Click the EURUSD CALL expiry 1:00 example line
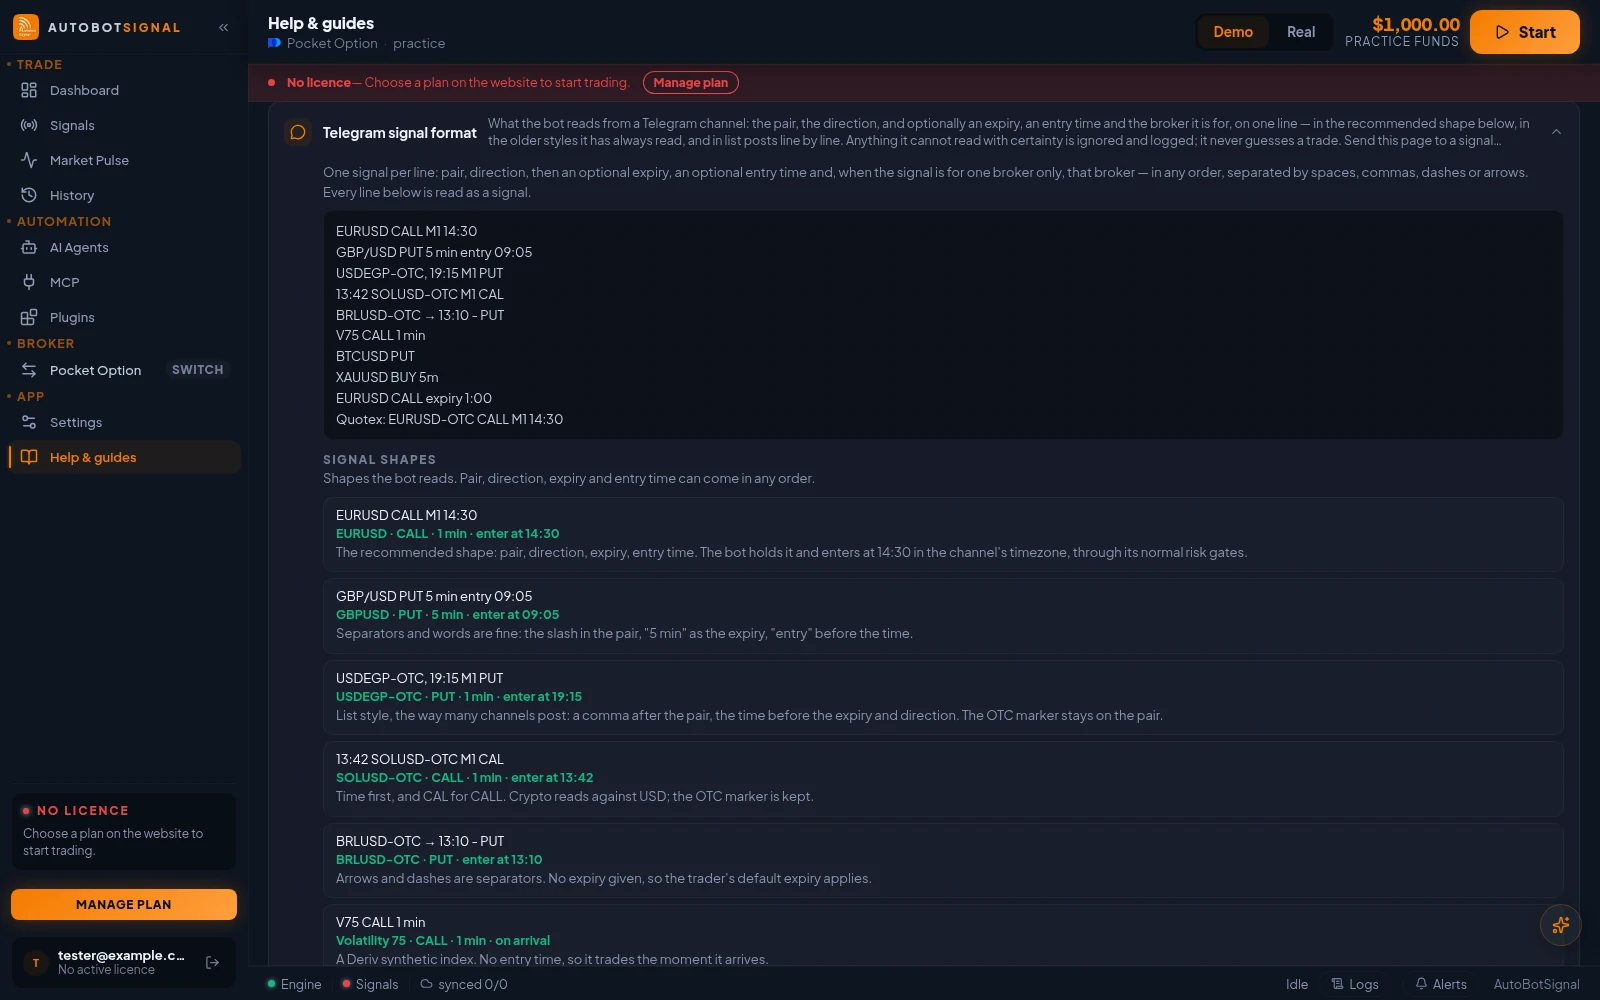Screen dimensions: 1600x1000 click(414, 398)
